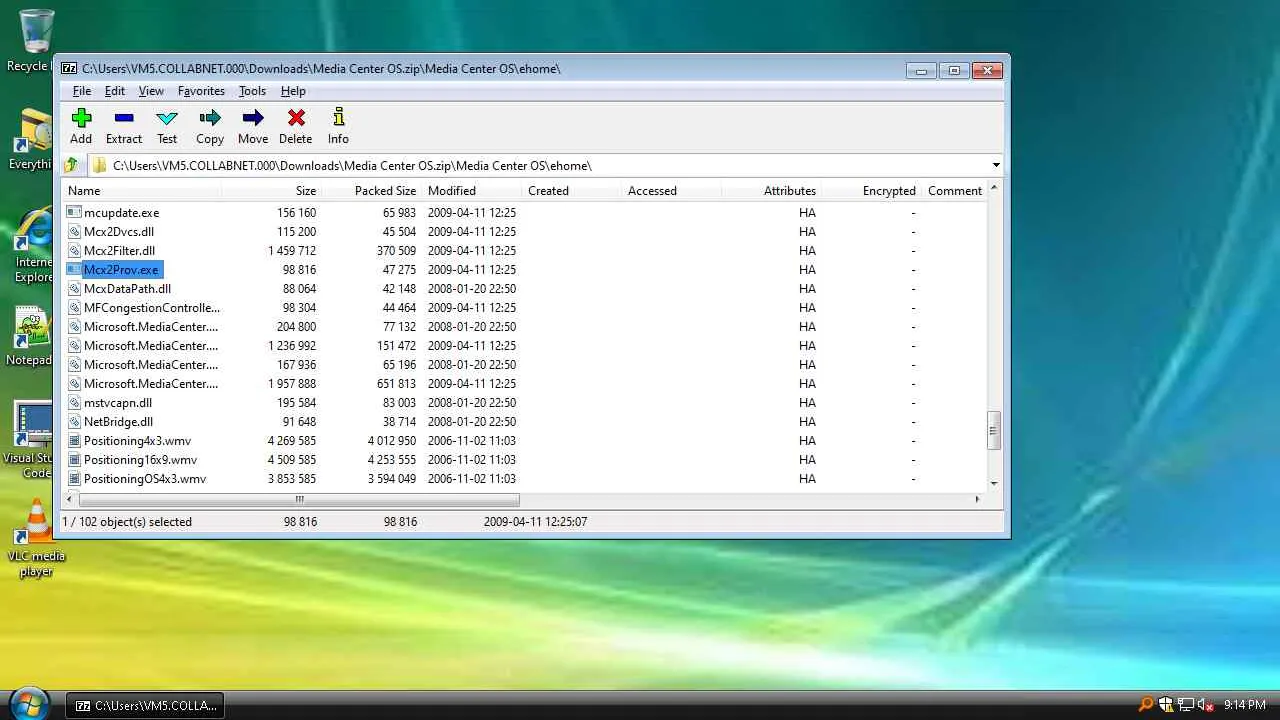
Task: Open the Windows Start orb
Action: click(29, 704)
